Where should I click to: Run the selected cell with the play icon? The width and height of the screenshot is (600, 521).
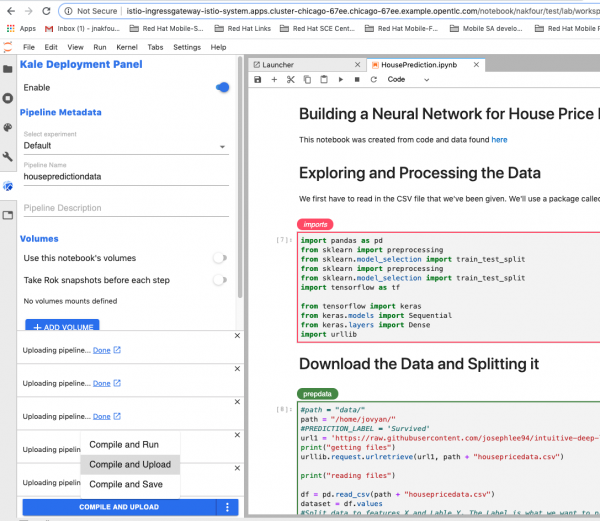point(340,79)
